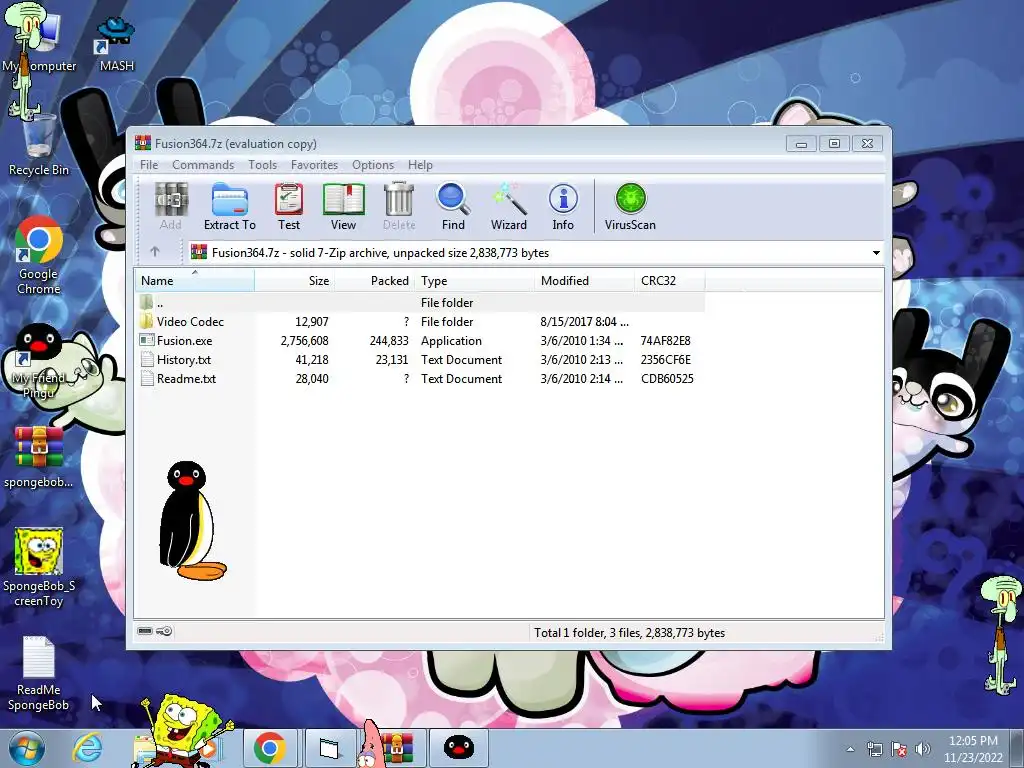Select the parent folder ".." row
Screen dimensions: 1024x768
[420, 302]
